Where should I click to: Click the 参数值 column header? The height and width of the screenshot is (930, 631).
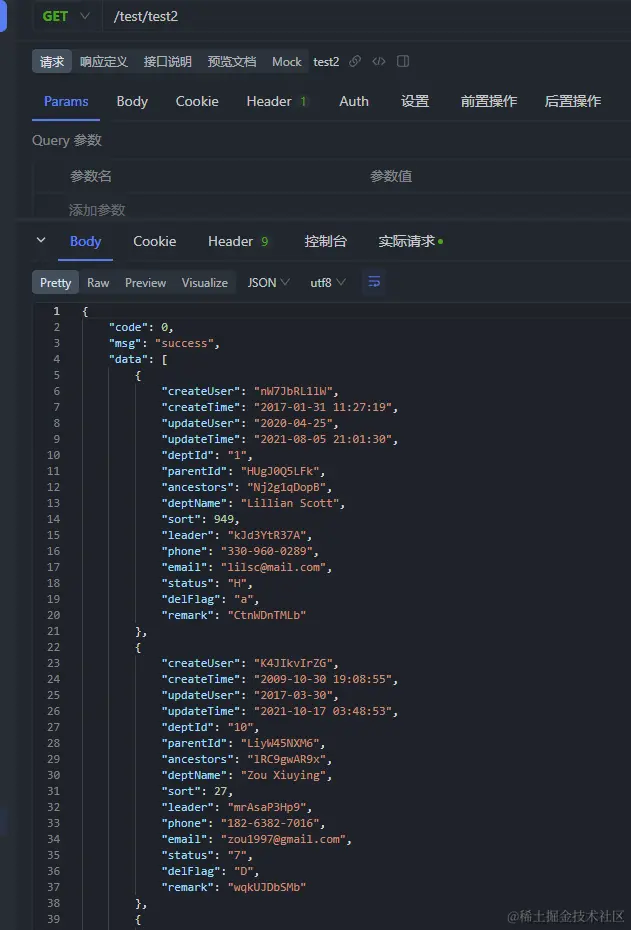391,176
